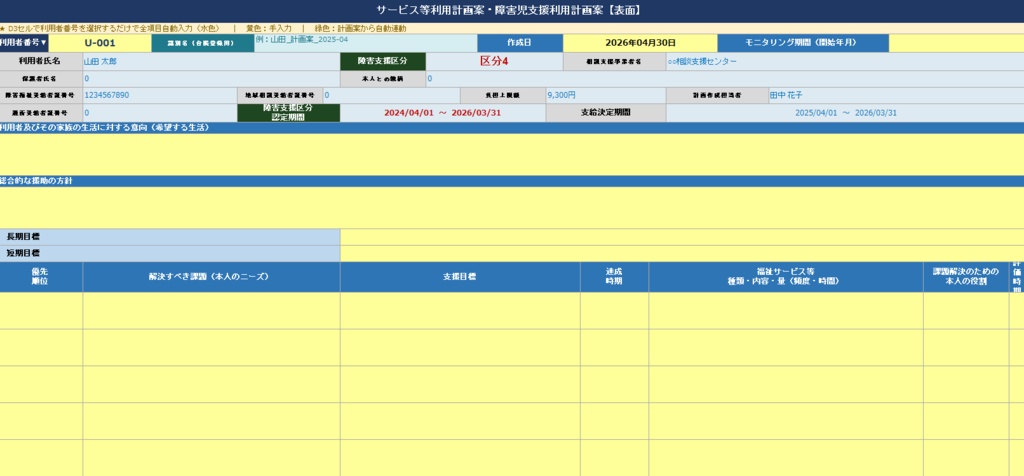Select first-row cell under 本人の役割 column
This screenshot has height=476, width=1024.
click(x=966, y=311)
